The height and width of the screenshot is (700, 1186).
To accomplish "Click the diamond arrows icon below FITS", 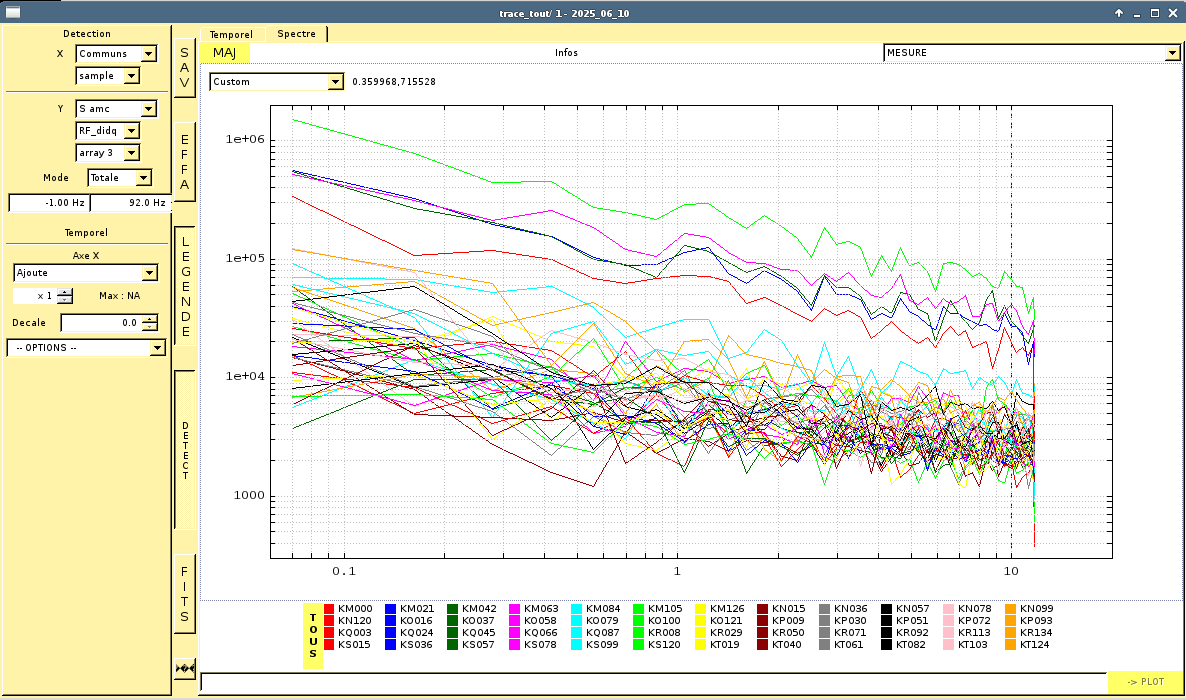I will tap(184, 668).
